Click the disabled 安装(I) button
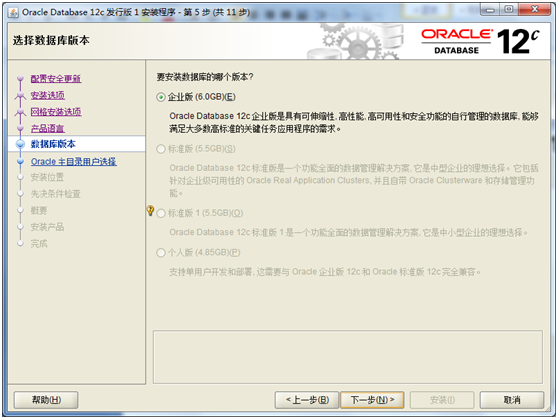Screen dimensions: 558x419 [x=442, y=400]
